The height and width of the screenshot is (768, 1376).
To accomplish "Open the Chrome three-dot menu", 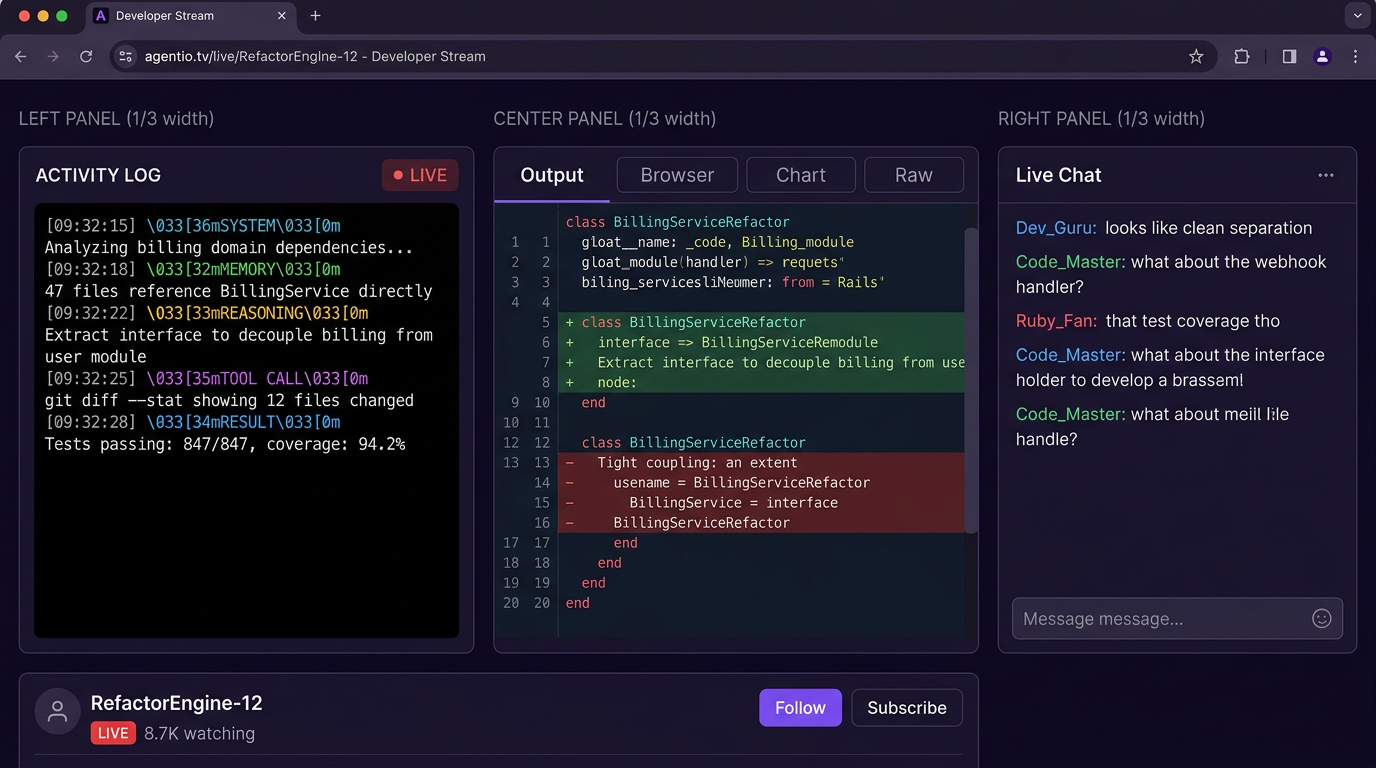I will coord(1355,57).
